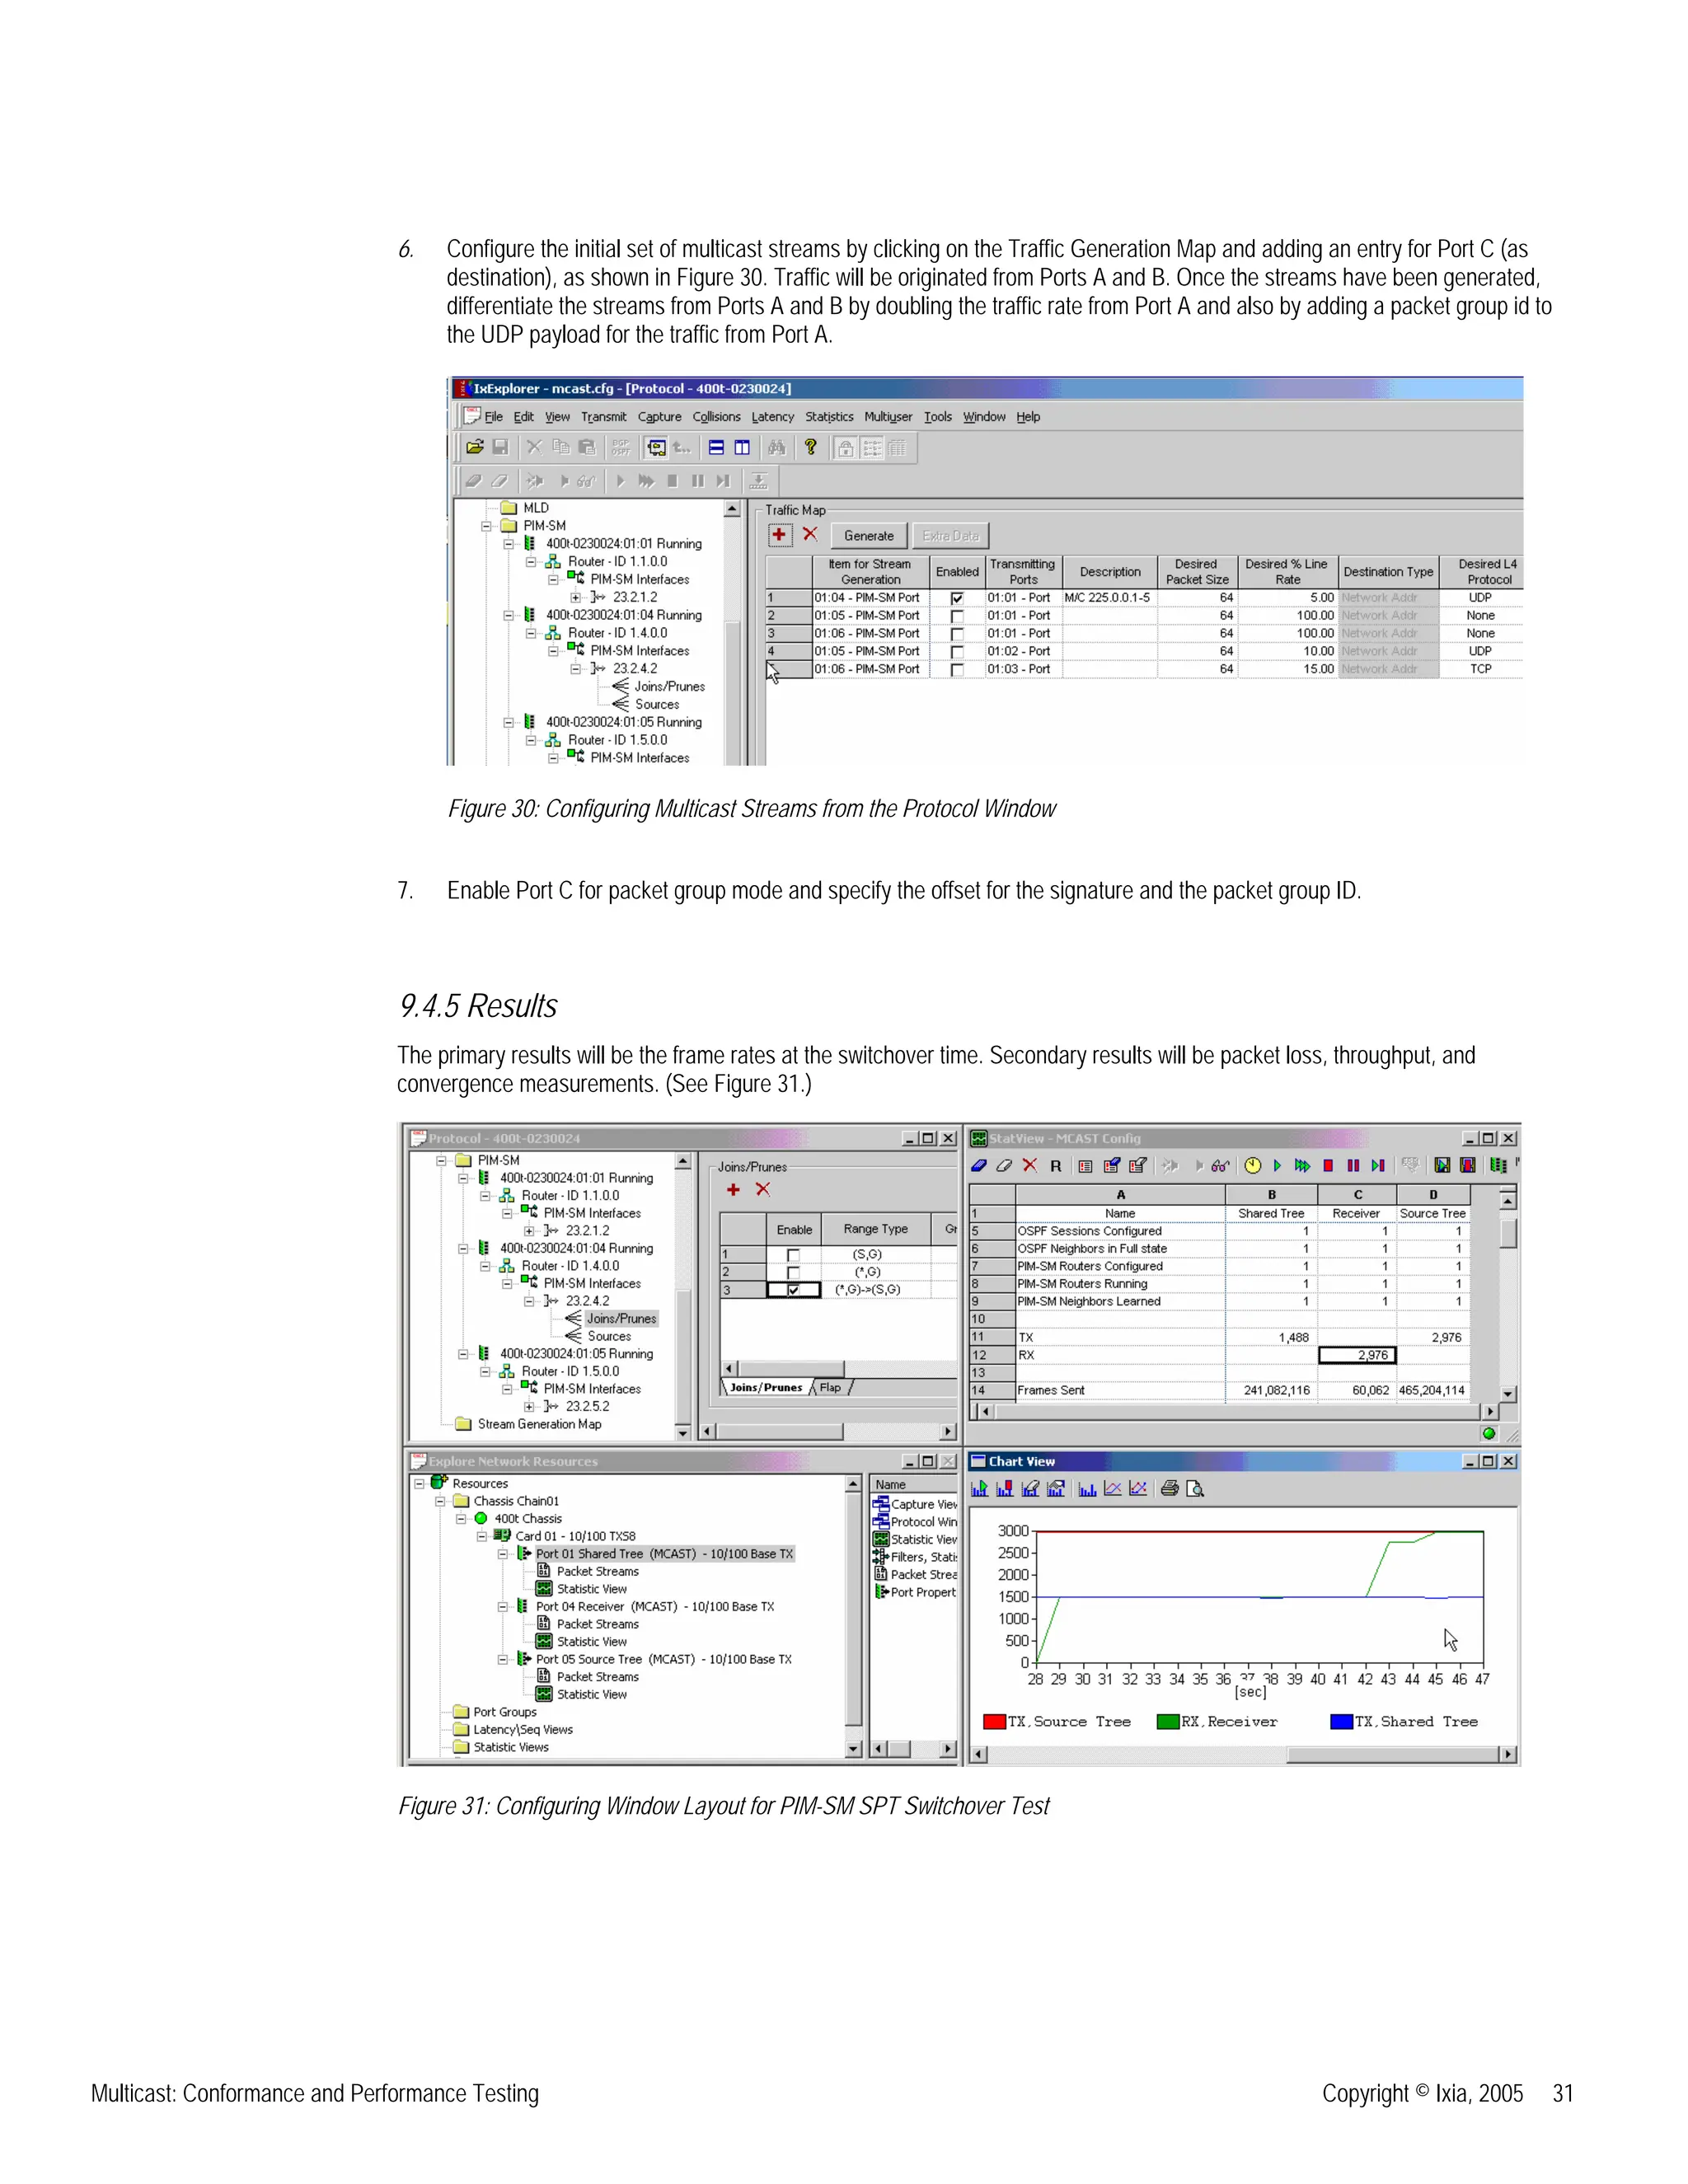Open the Transmit menu
Viewport: 1688px width, 2184px height.
coord(603,417)
